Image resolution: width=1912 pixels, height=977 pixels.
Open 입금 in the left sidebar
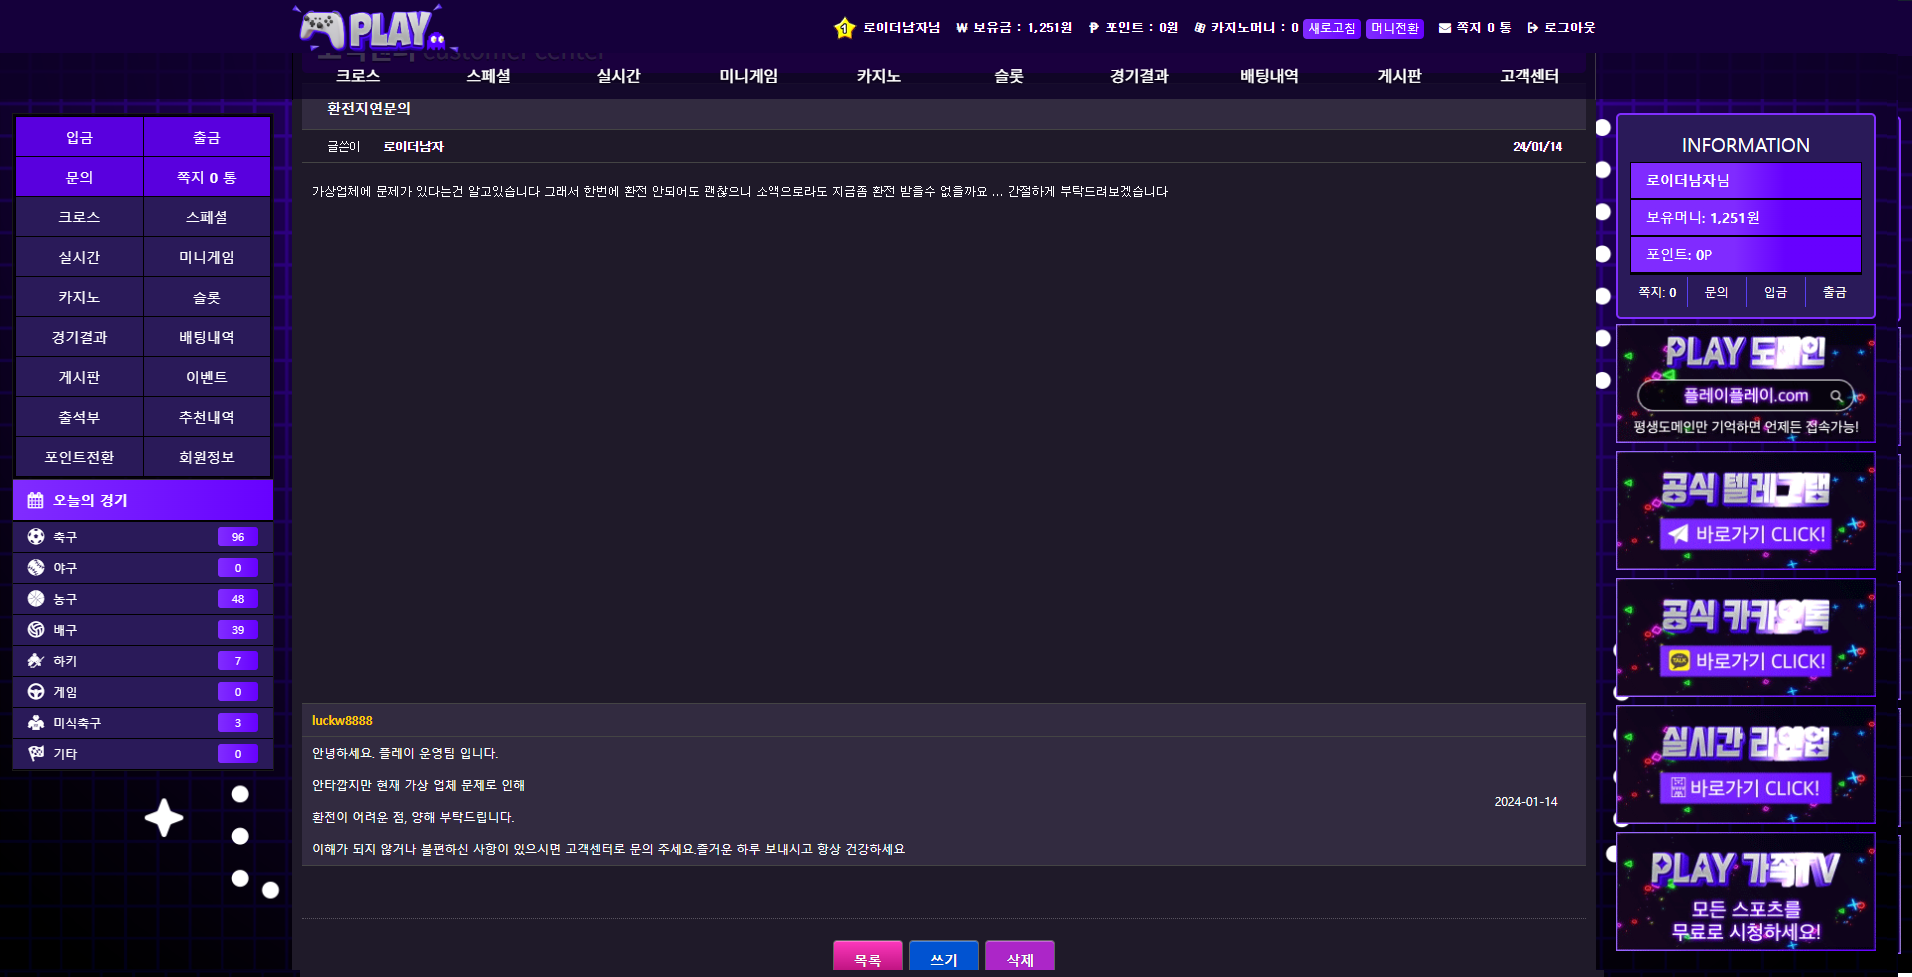pos(79,136)
